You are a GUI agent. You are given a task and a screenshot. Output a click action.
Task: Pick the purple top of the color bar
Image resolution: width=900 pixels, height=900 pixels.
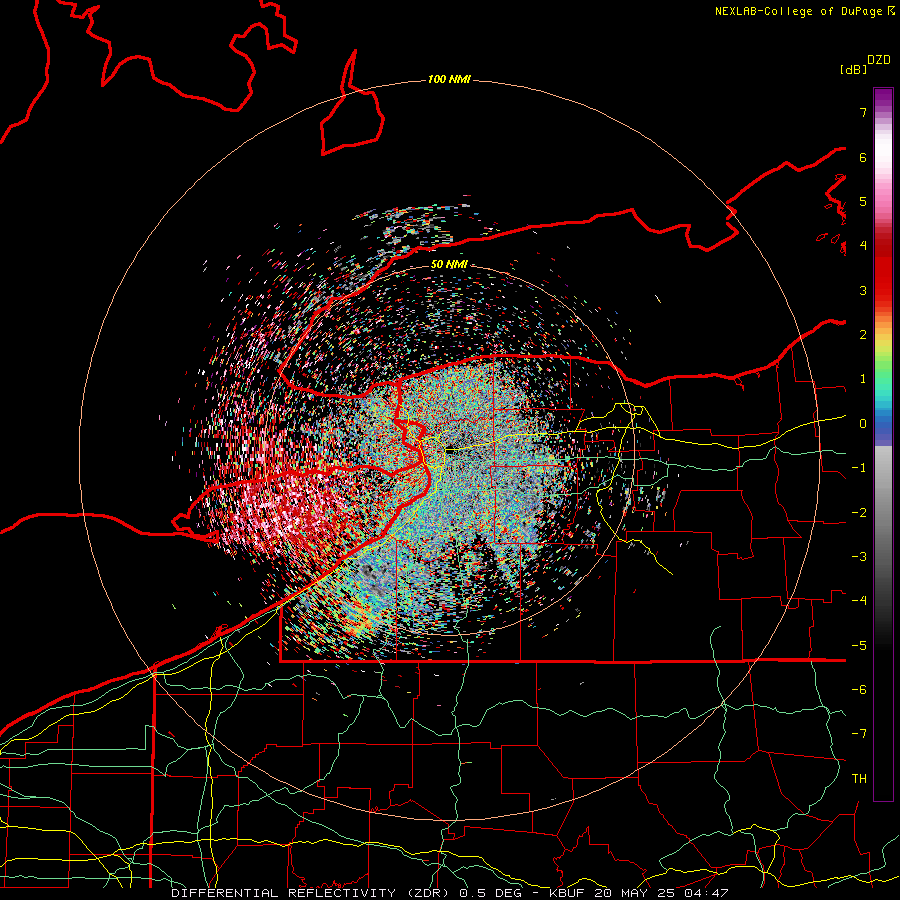pos(883,98)
